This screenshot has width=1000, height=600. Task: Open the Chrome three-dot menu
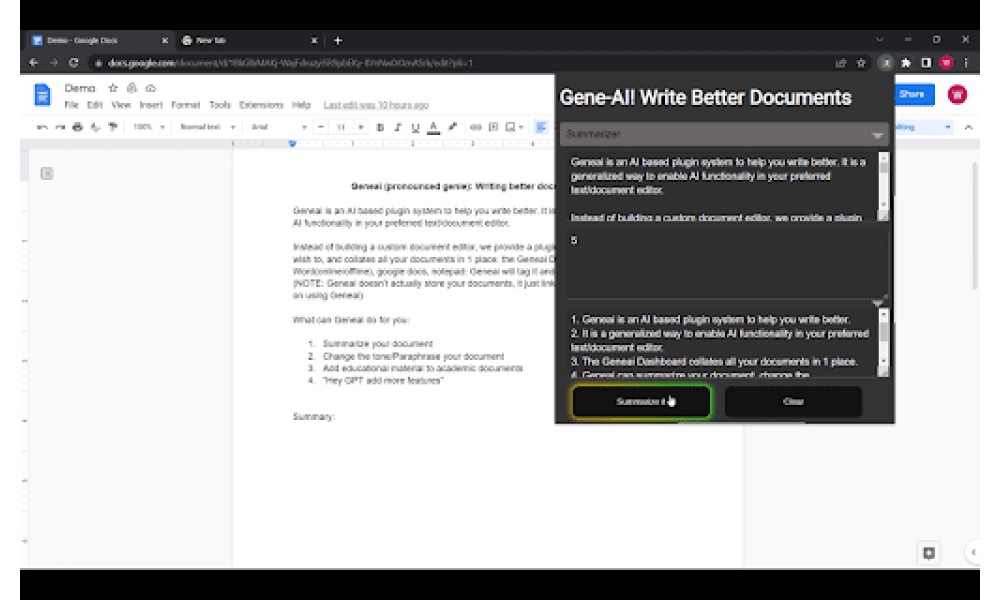[966, 62]
